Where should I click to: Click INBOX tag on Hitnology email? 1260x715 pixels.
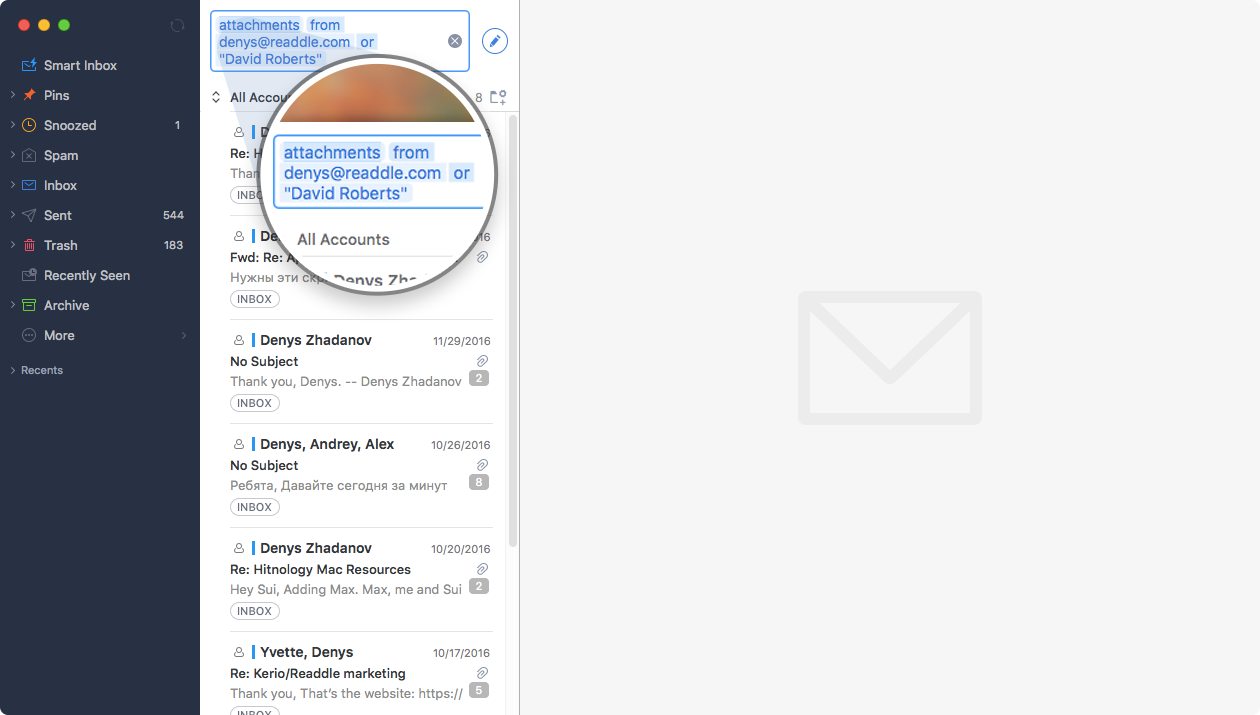tap(255, 611)
